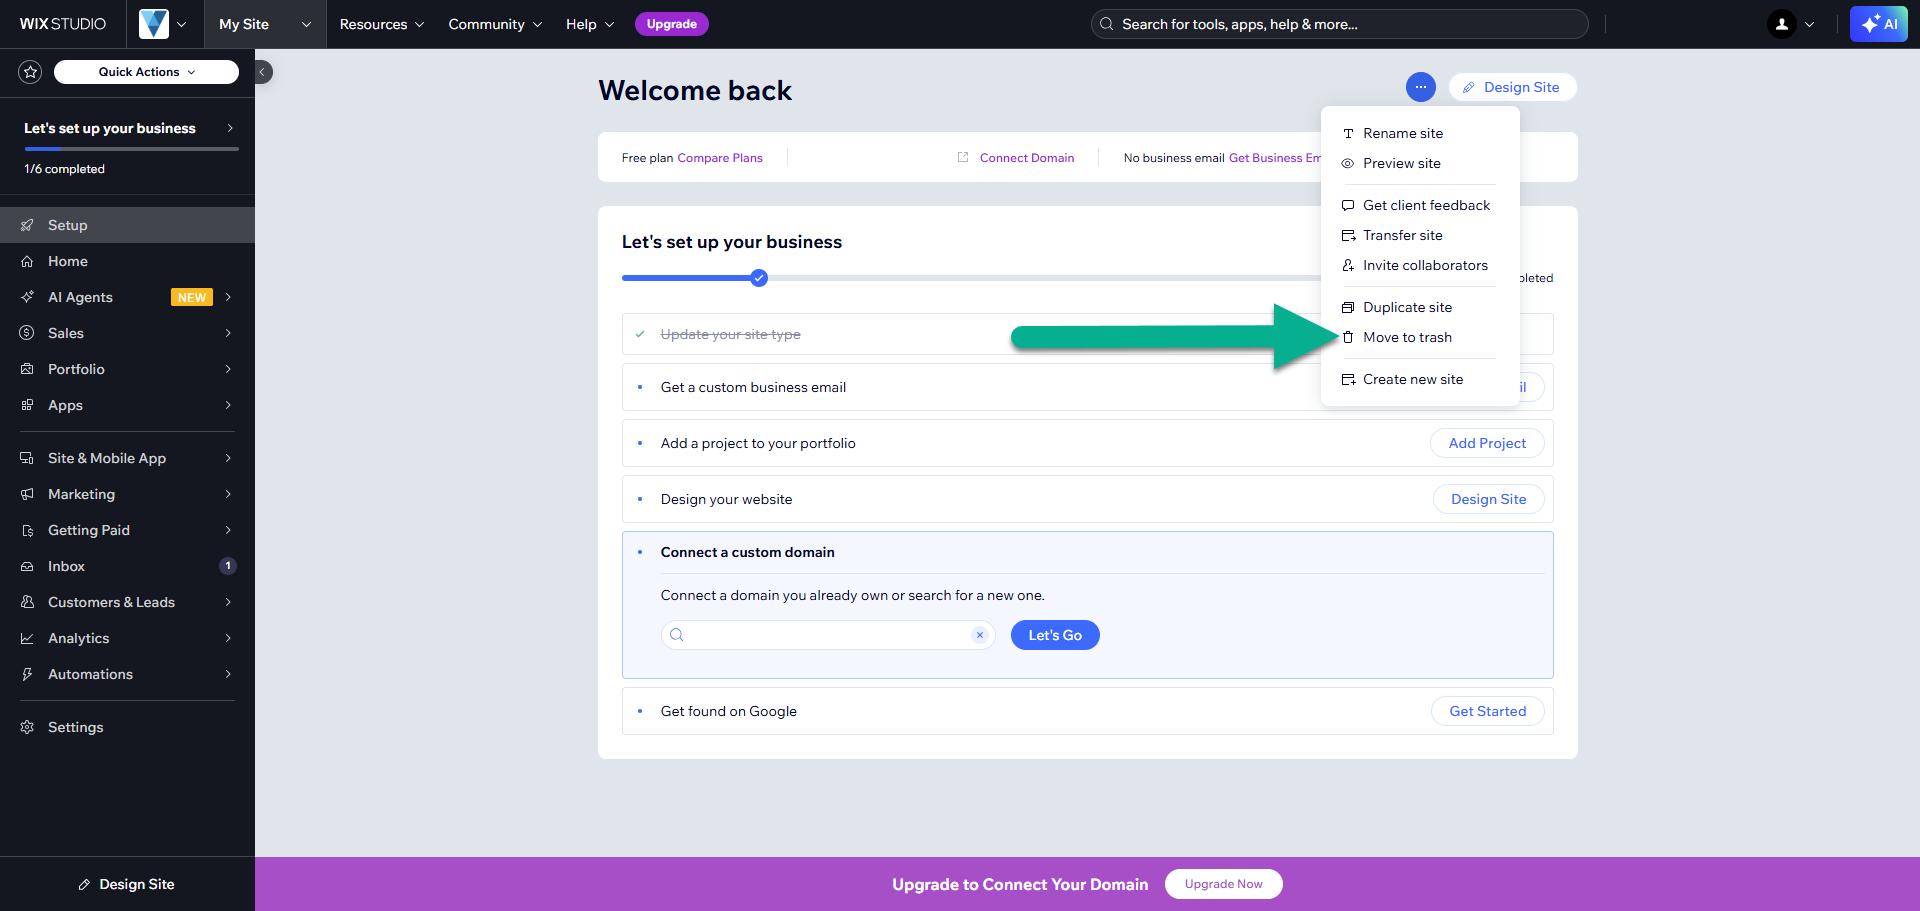1920x911 pixels.
Task: Click the setup progress bar marker
Action: 759,278
